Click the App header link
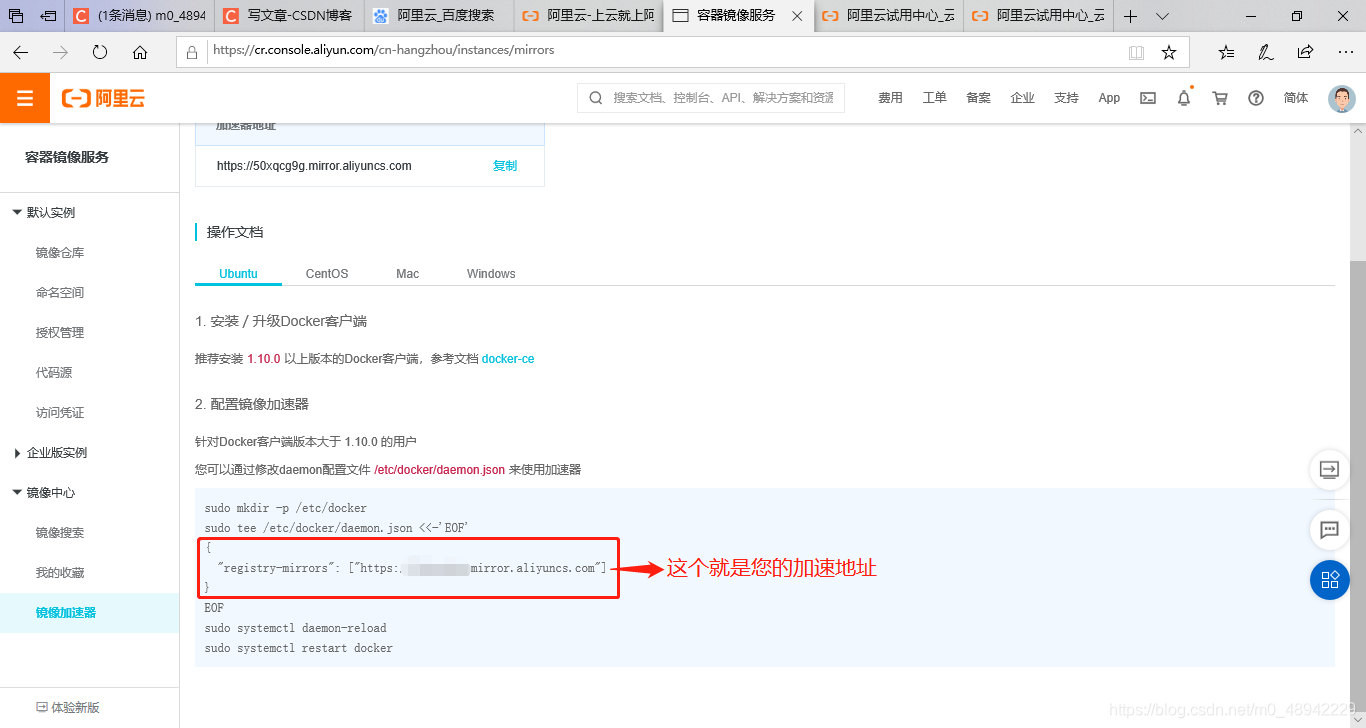Screen dimensions: 1366x728 pos(1109,98)
